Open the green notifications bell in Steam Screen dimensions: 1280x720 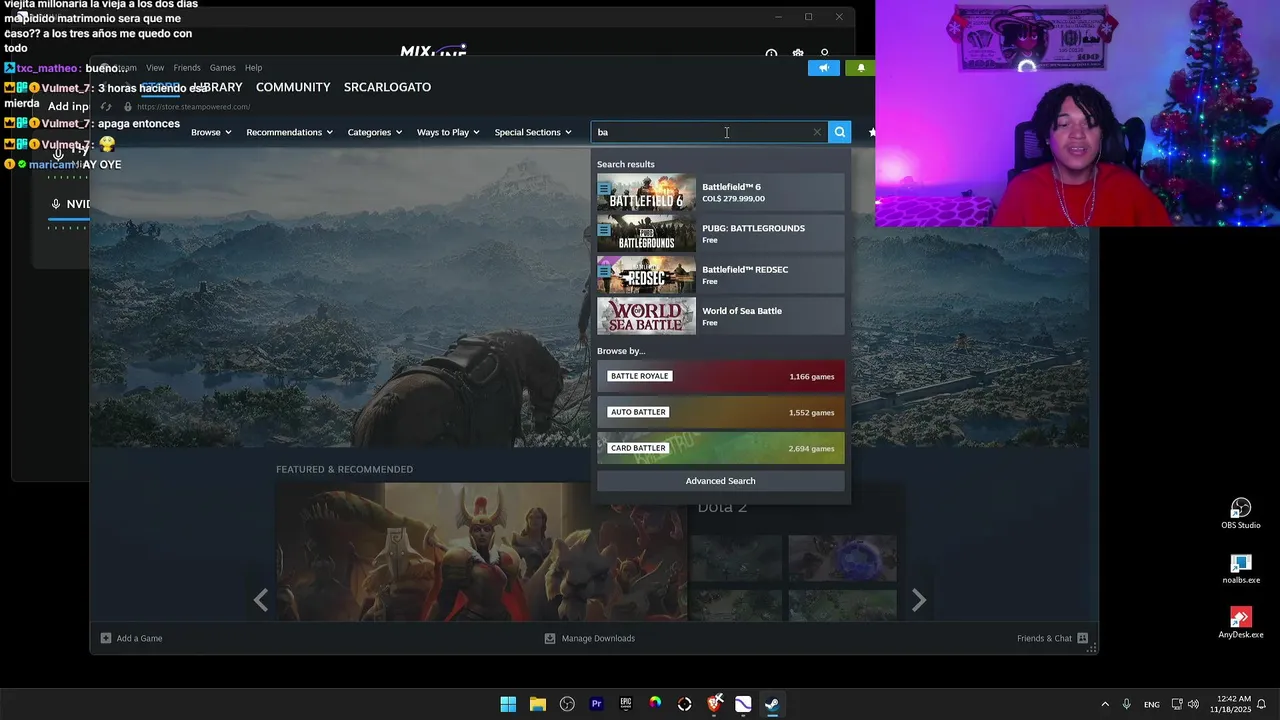(861, 68)
